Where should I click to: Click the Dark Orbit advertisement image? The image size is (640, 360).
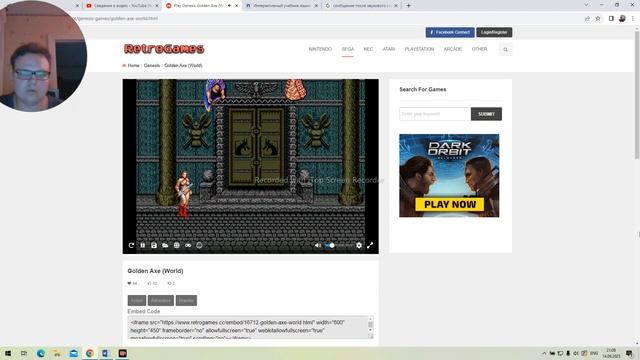449,176
